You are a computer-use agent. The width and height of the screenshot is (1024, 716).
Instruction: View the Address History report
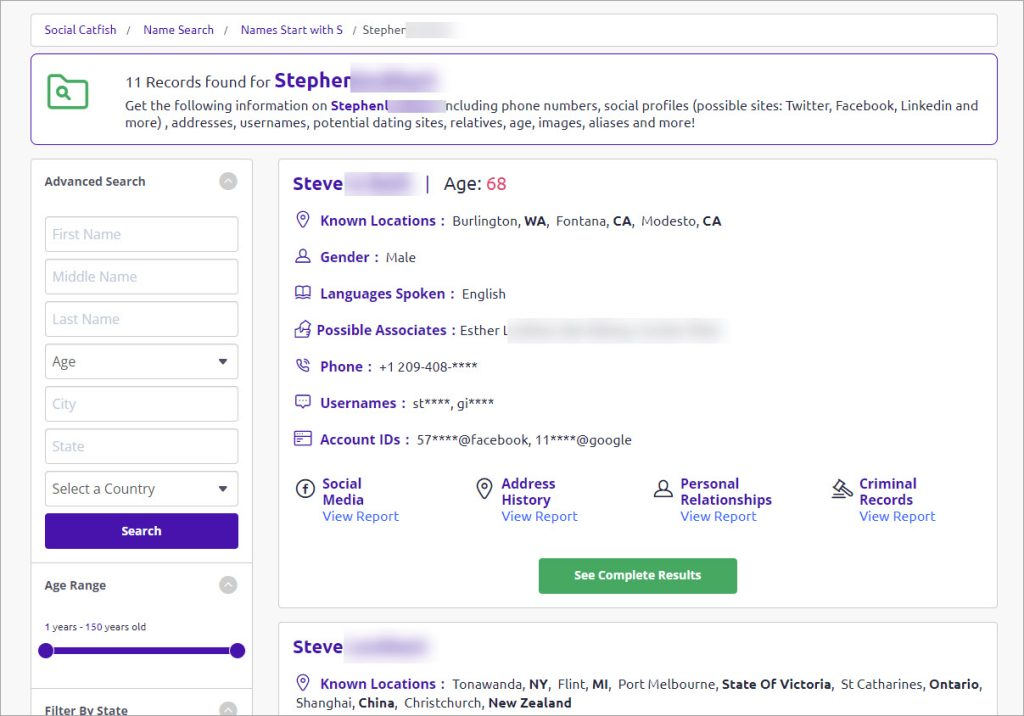[539, 516]
